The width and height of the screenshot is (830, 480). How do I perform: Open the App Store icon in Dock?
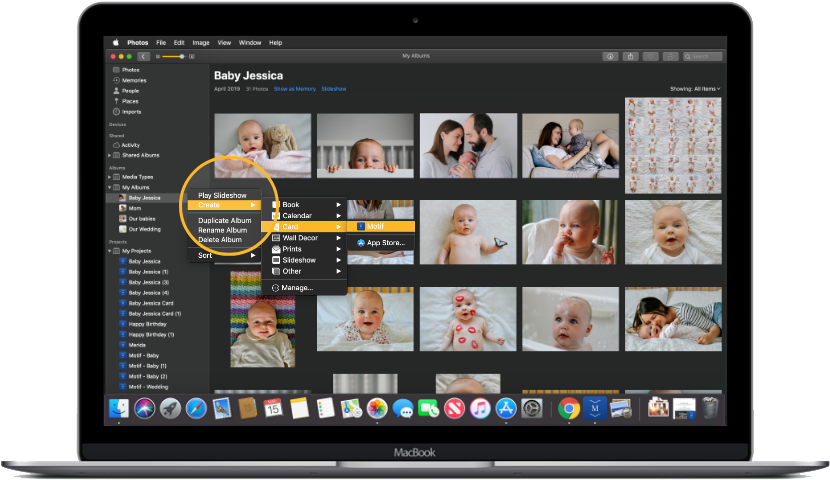506,409
